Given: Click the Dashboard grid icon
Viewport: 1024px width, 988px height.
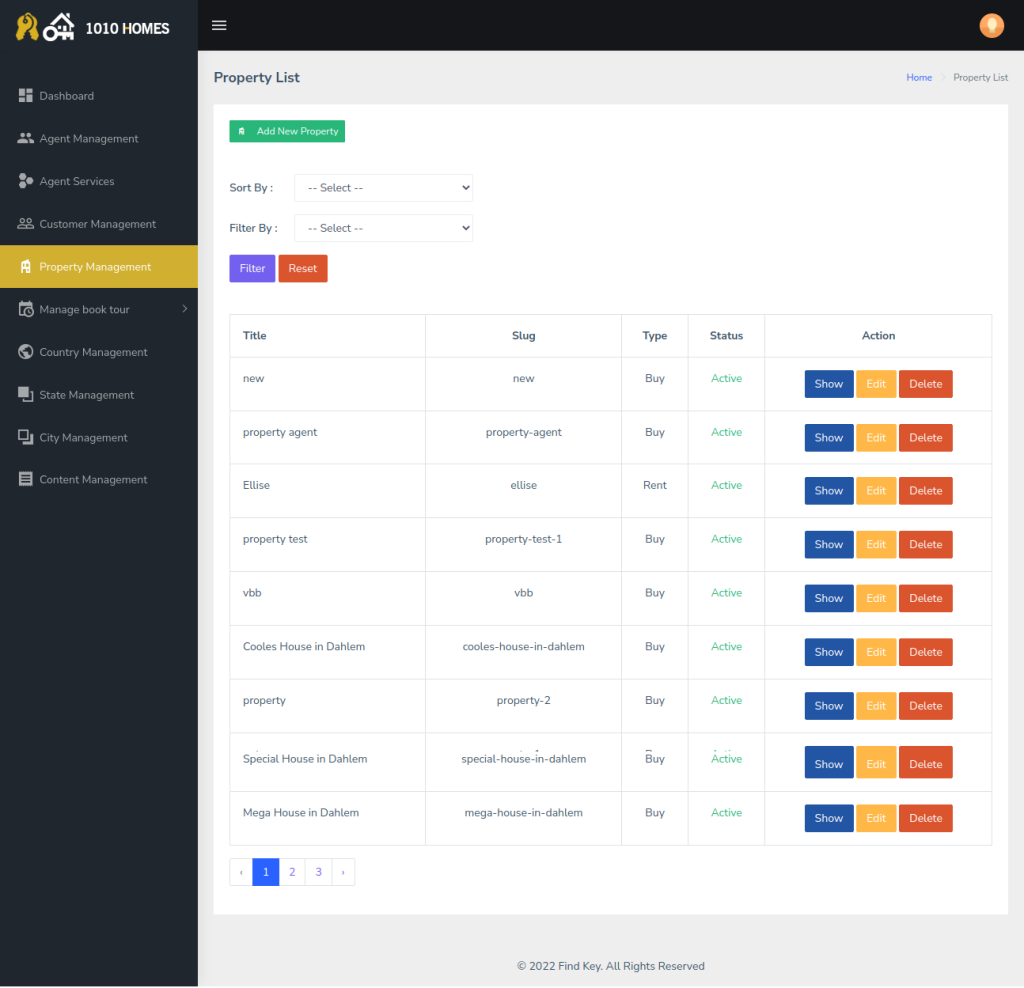Looking at the screenshot, I should tap(26, 96).
